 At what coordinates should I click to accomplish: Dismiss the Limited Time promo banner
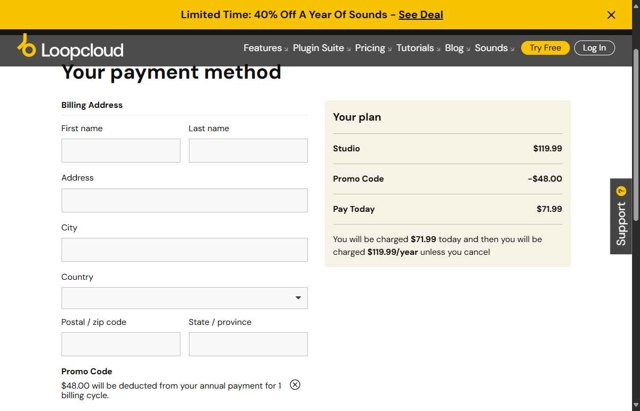click(611, 15)
